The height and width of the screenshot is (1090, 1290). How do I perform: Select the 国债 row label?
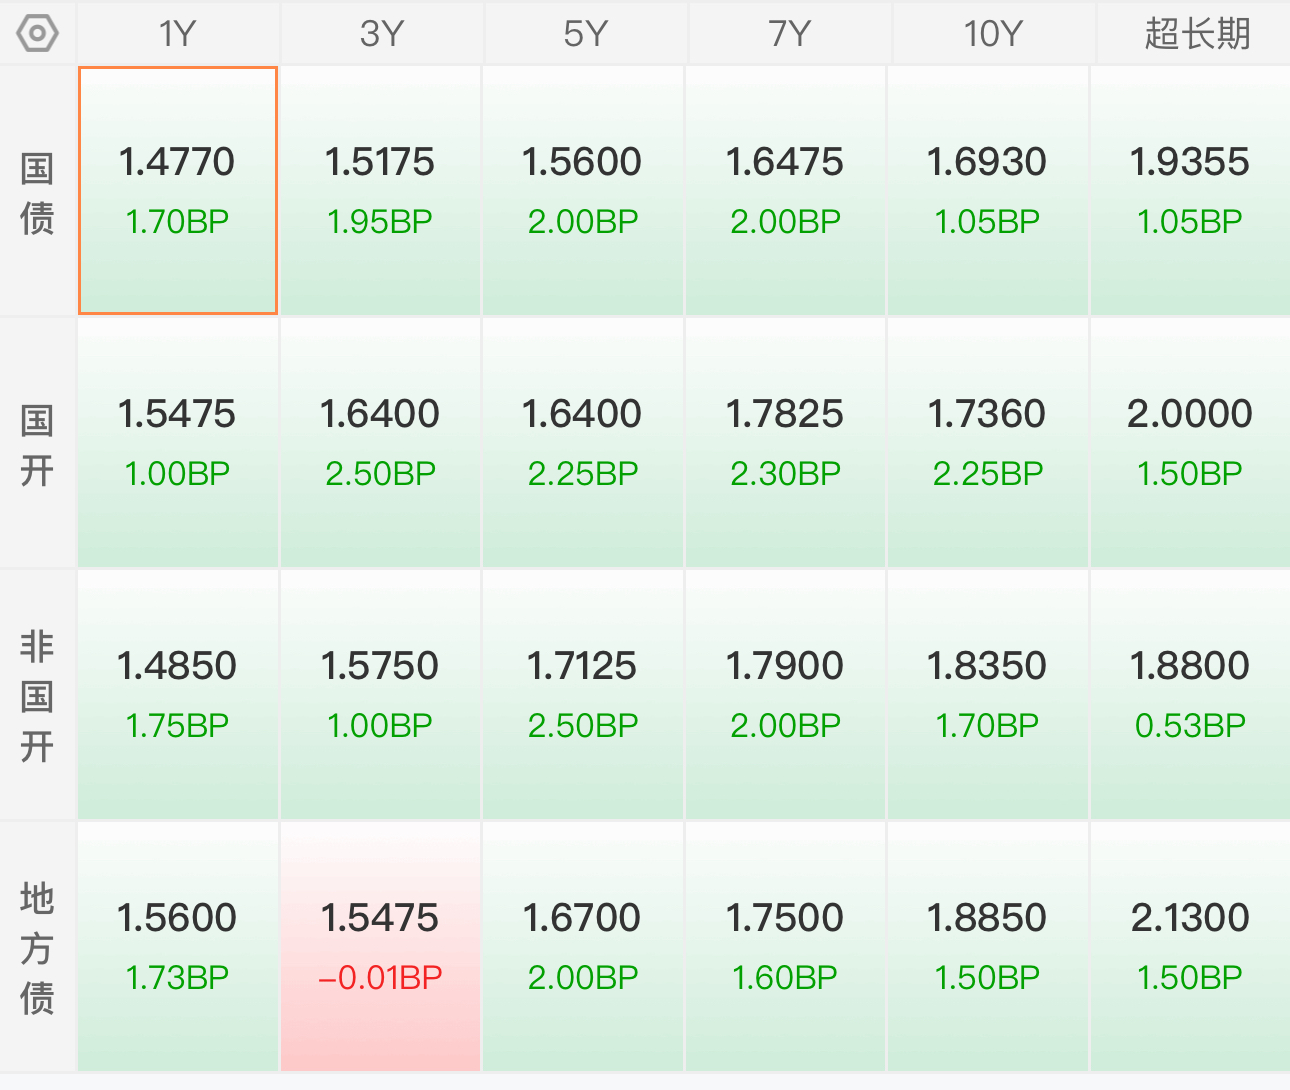(x=37, y=192)
